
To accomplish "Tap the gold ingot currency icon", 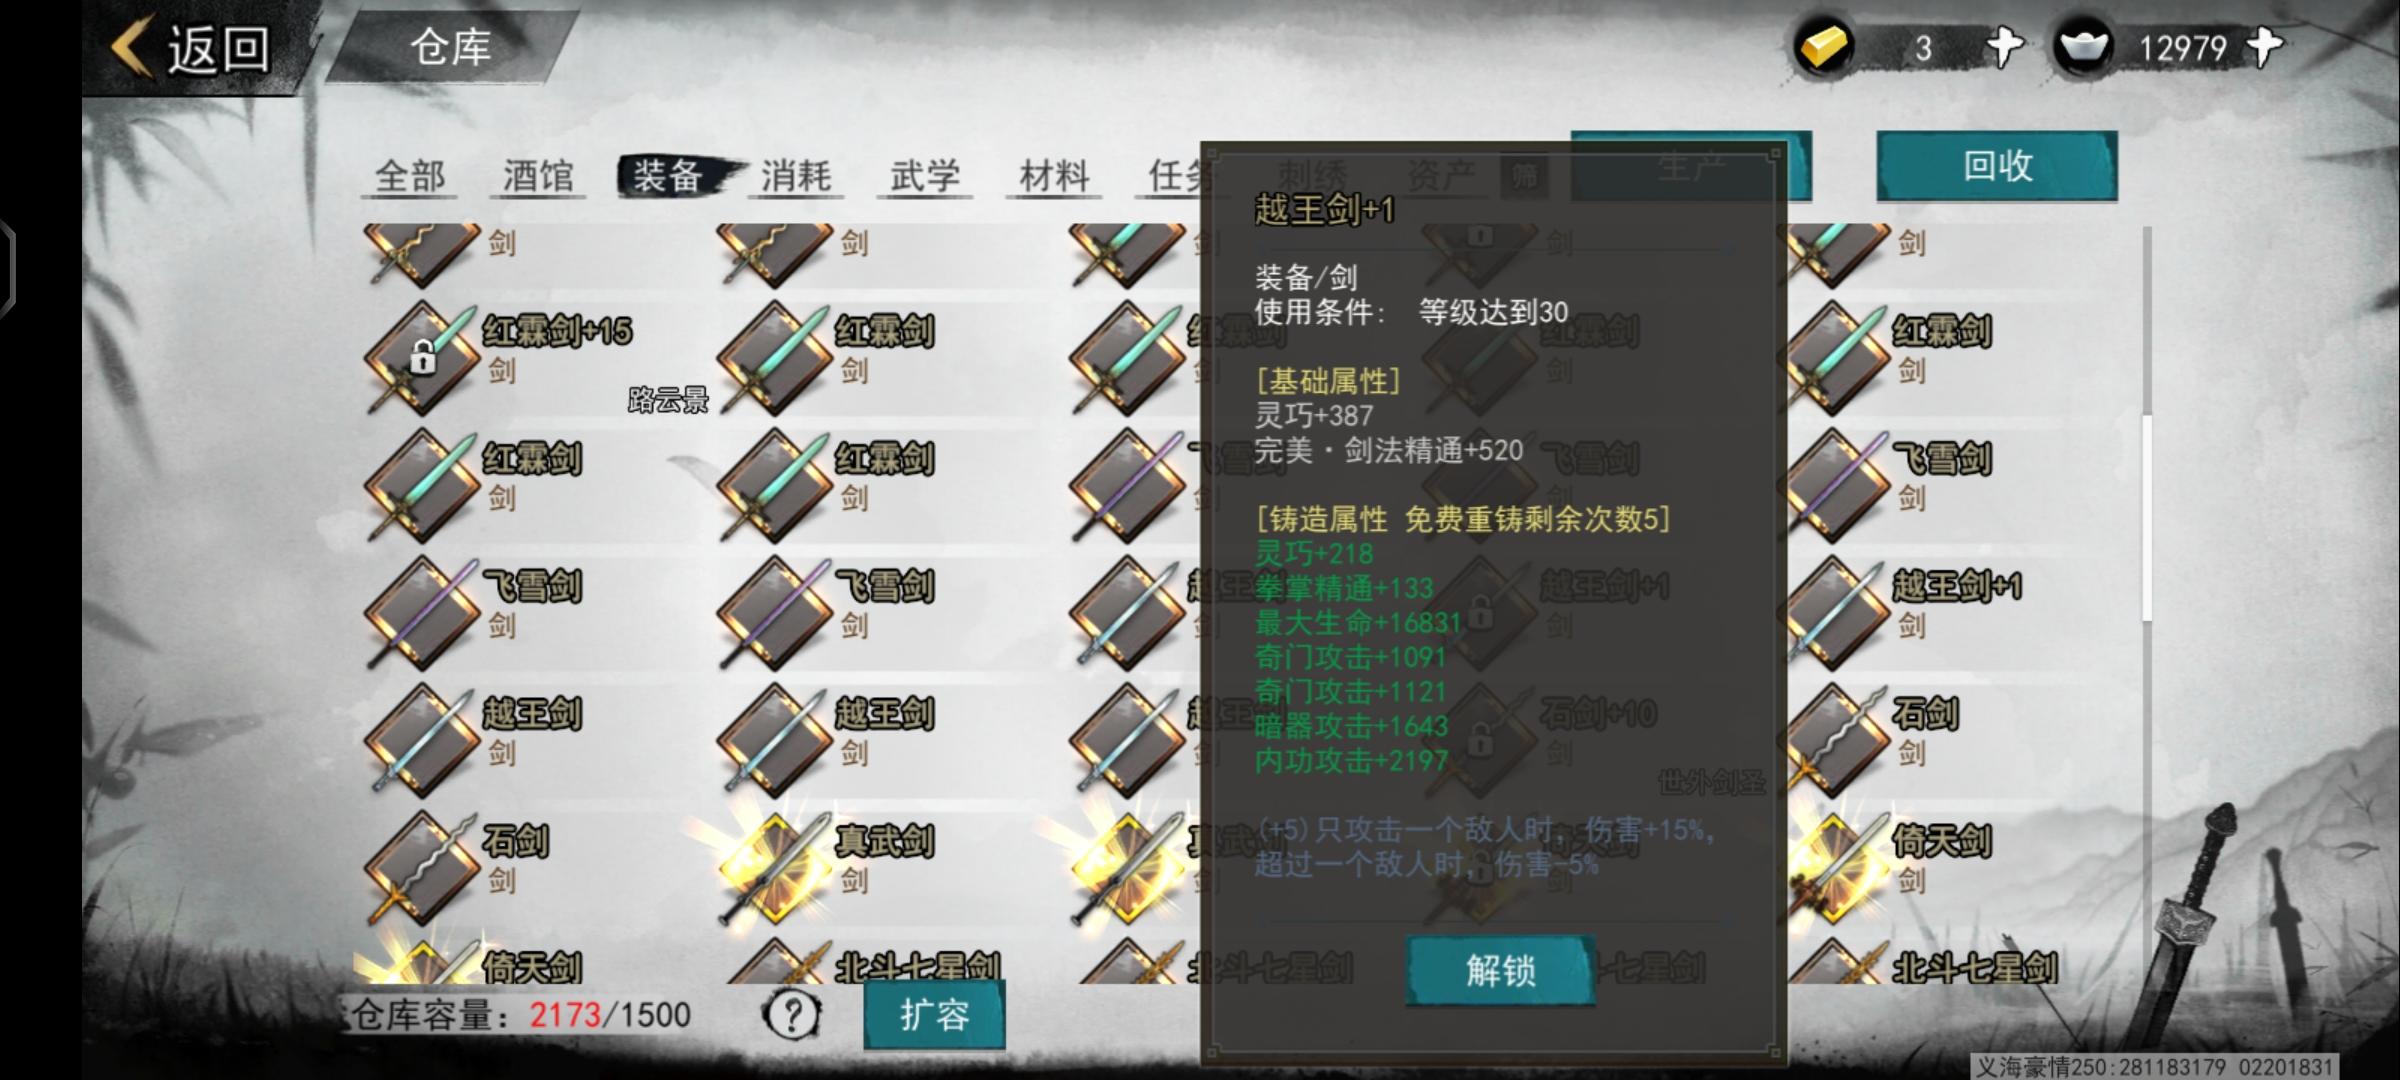I will coord(1823,47).
